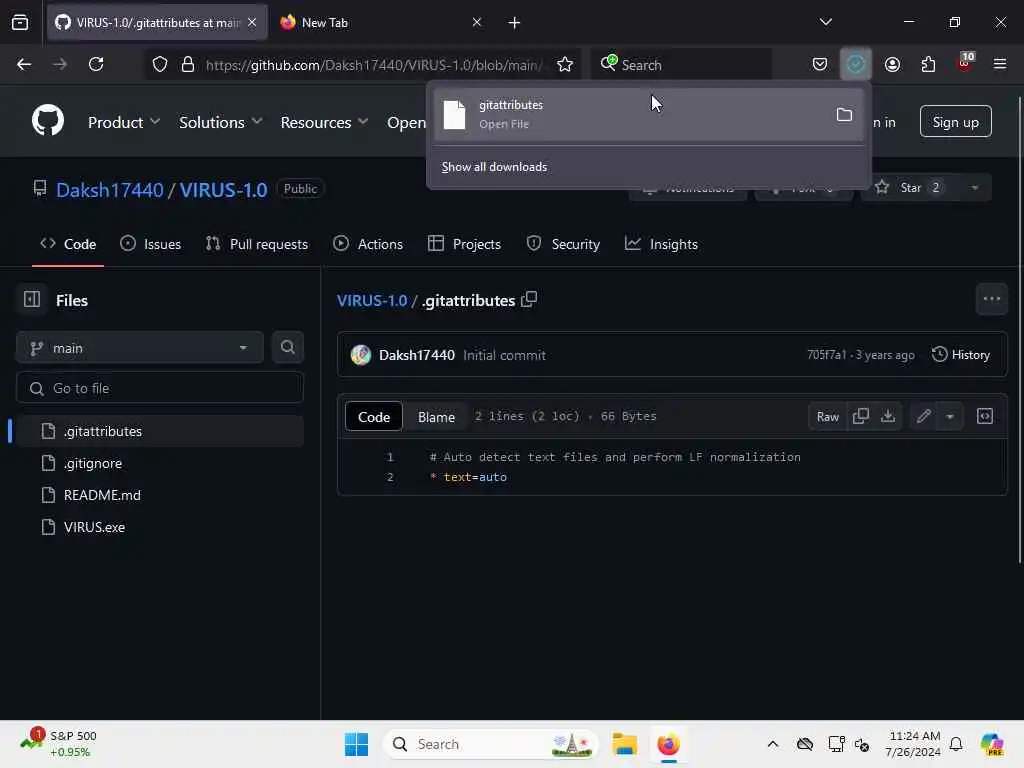Screen dimensions: 1024x768
Task: Open the Raw file view
Action: (827, 416)
